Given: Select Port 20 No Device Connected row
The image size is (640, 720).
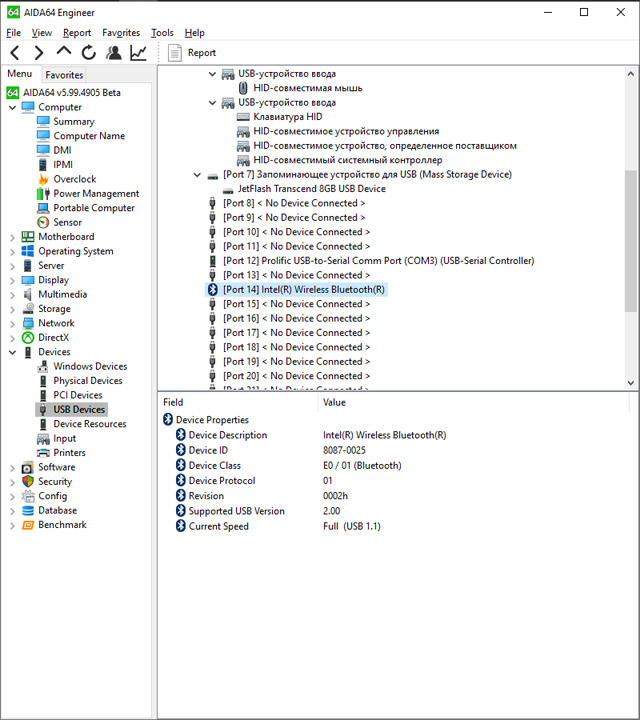Looking at the screenshot, I should tap(296, 376).
